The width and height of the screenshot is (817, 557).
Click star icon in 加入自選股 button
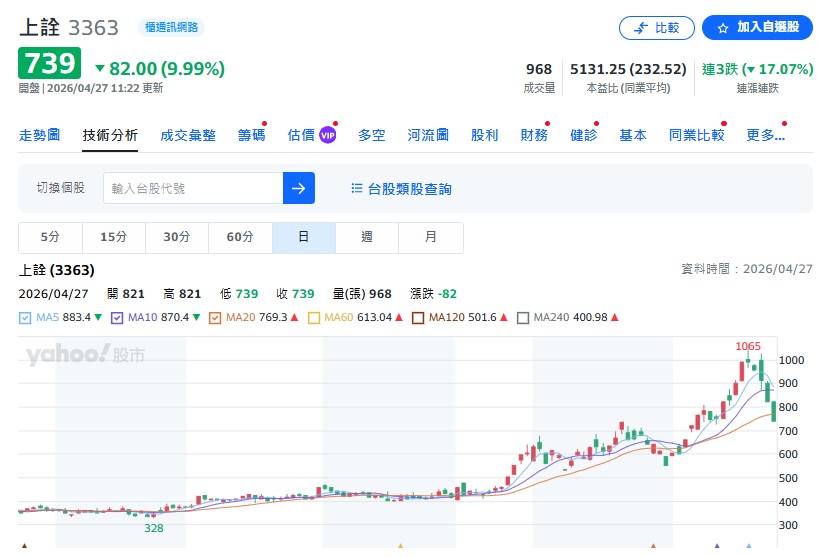coord(723,28)
